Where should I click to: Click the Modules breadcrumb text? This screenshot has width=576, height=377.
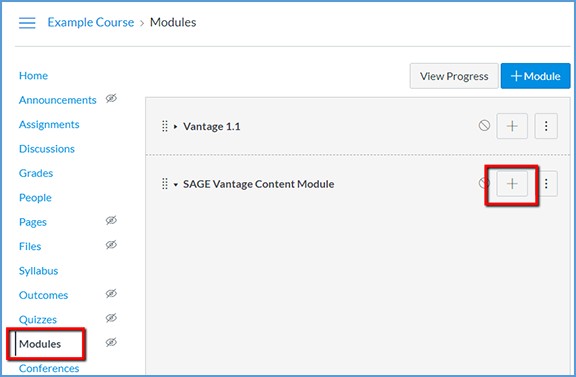(x=173, y=22)
